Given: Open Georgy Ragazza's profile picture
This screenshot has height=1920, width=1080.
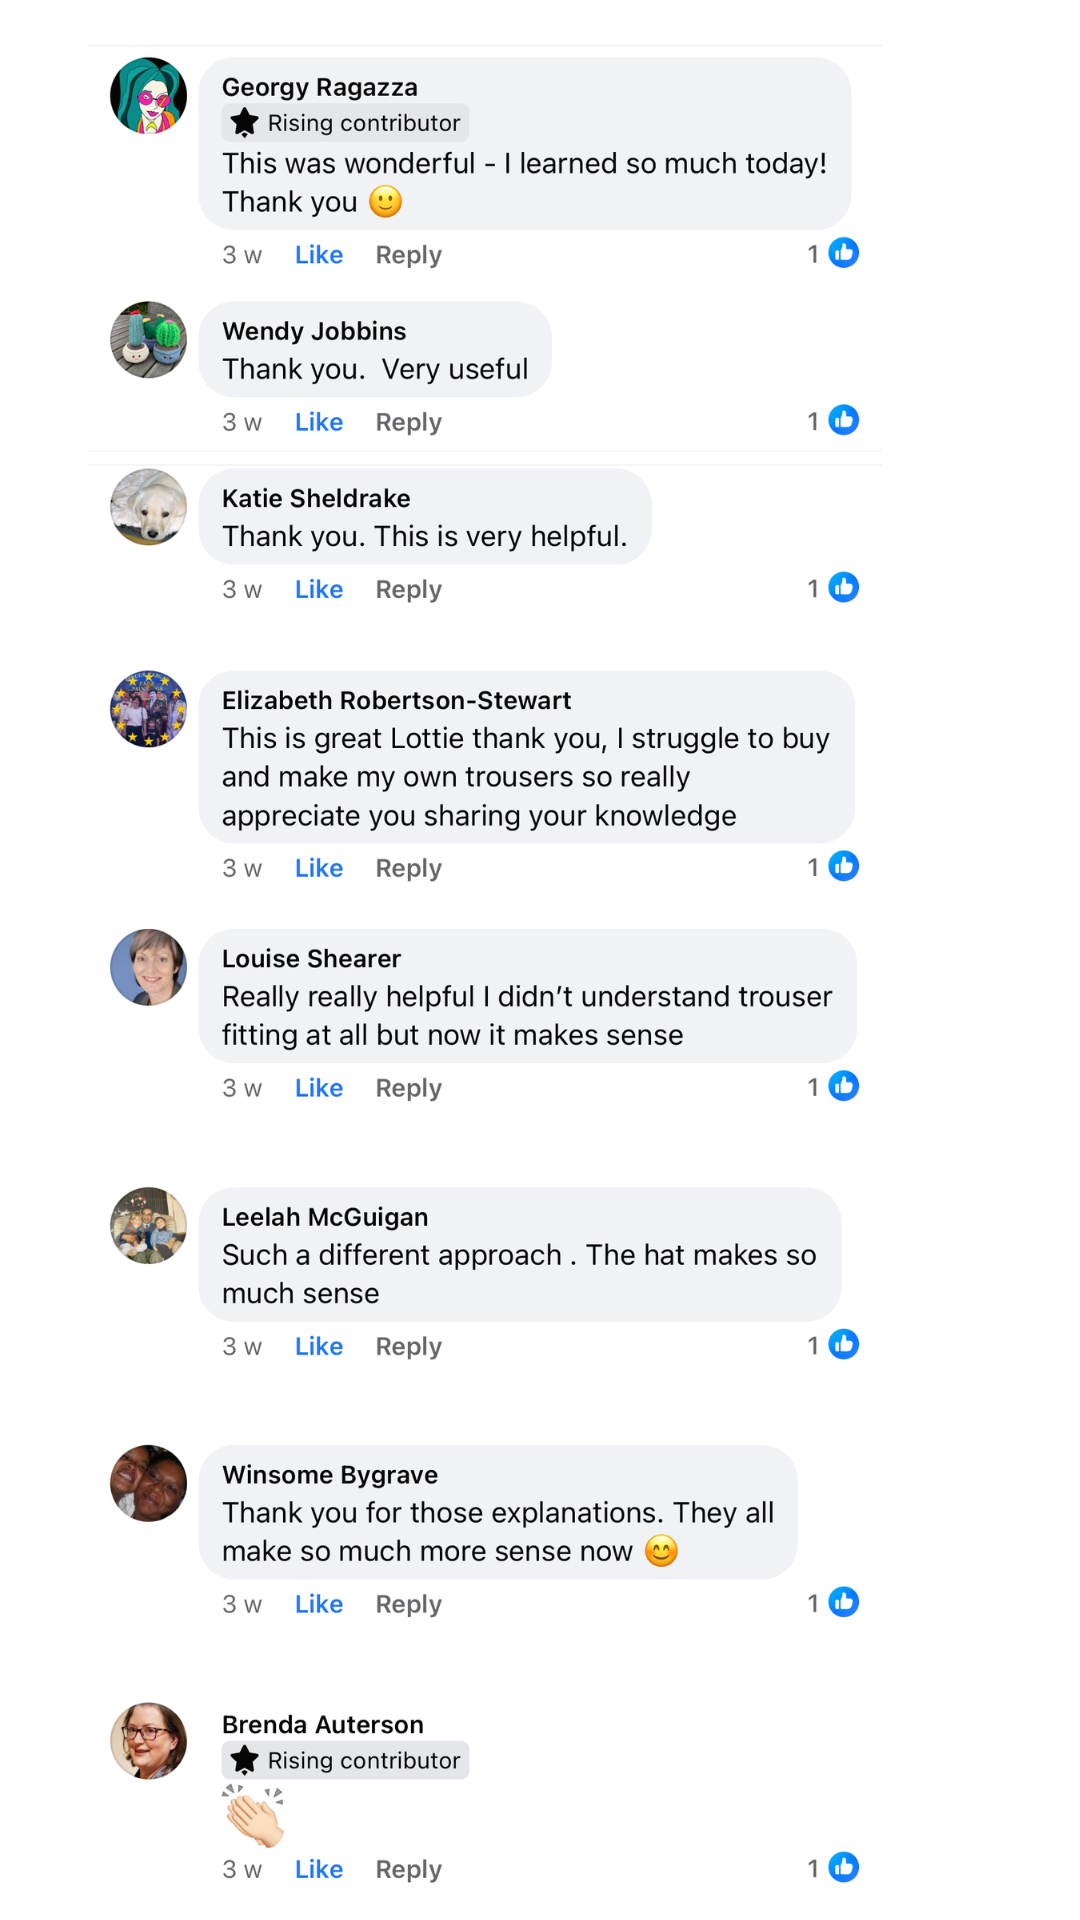Looking at the screenshot, I should click(148, 95).
